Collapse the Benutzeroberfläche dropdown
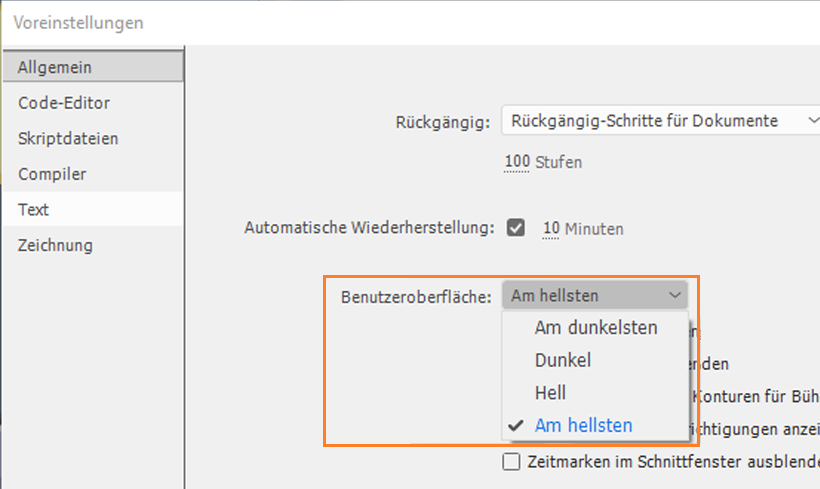Image resolution: width=820 pixels, height=489 pixels. tap(594, 295)
